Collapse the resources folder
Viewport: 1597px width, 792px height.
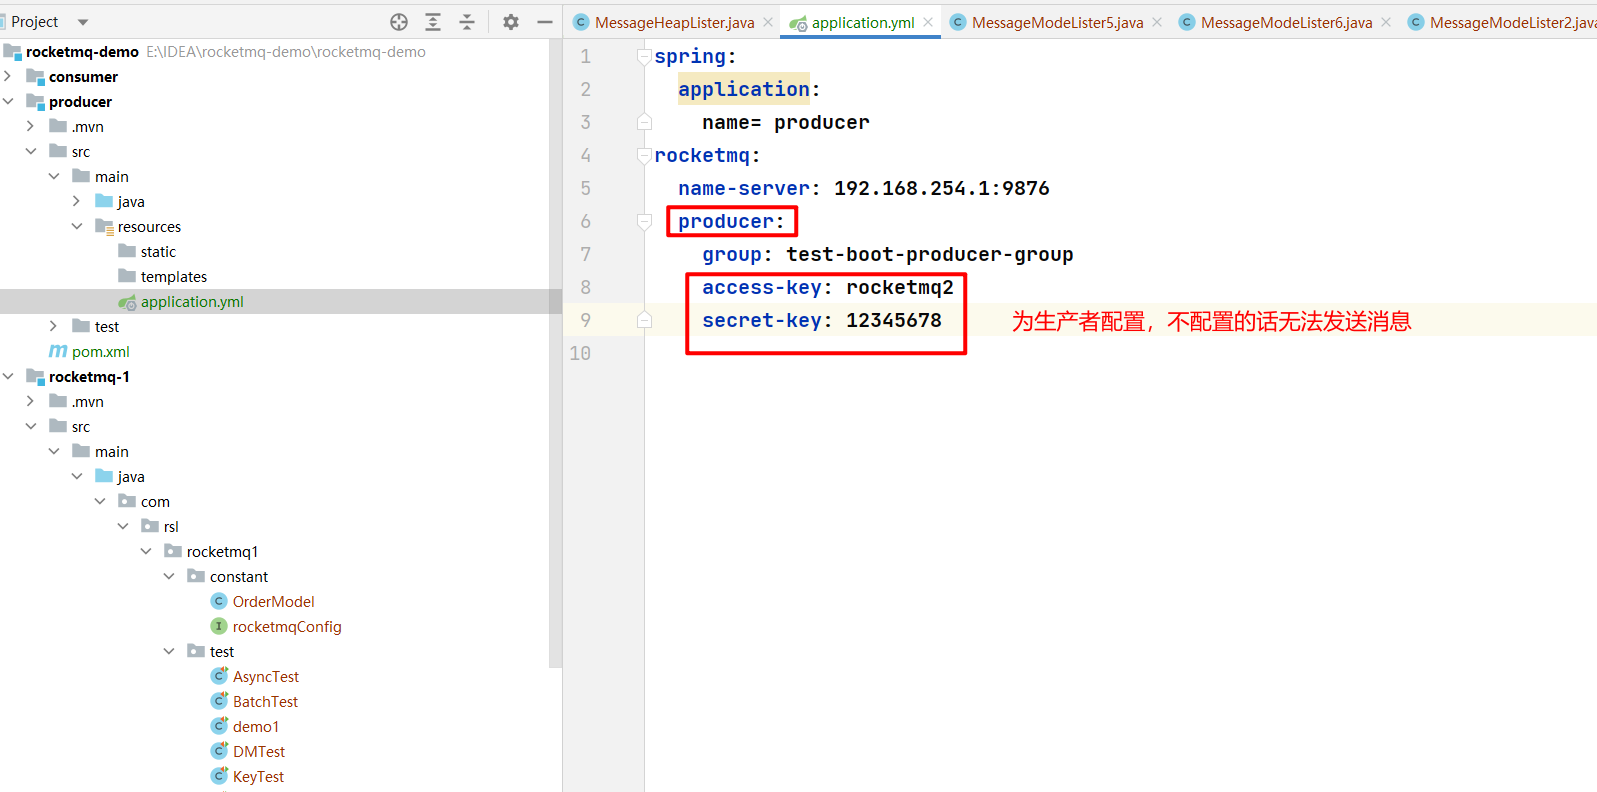76,226
